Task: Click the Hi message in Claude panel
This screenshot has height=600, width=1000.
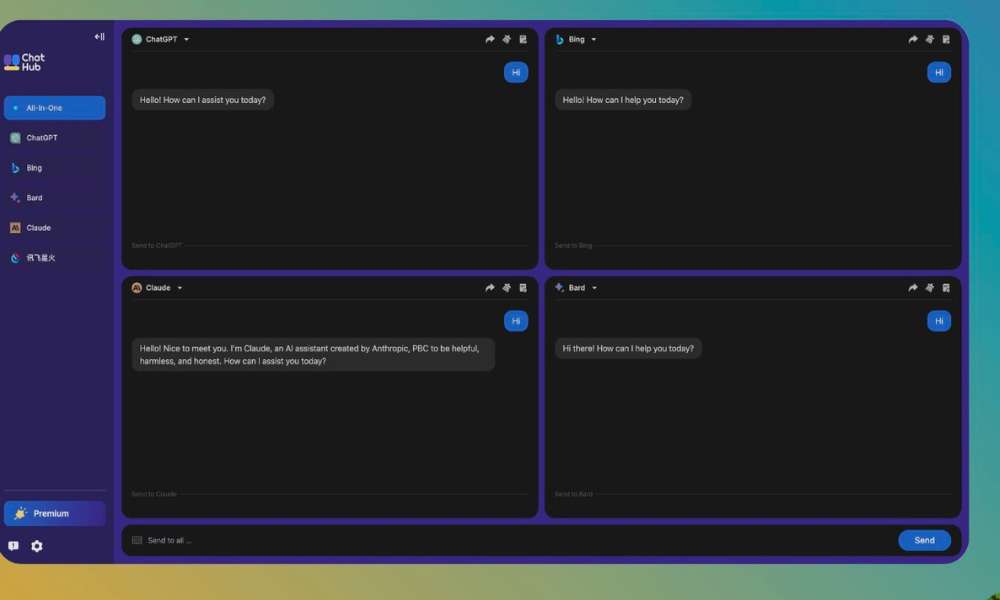Action: [x=516, y=321]
